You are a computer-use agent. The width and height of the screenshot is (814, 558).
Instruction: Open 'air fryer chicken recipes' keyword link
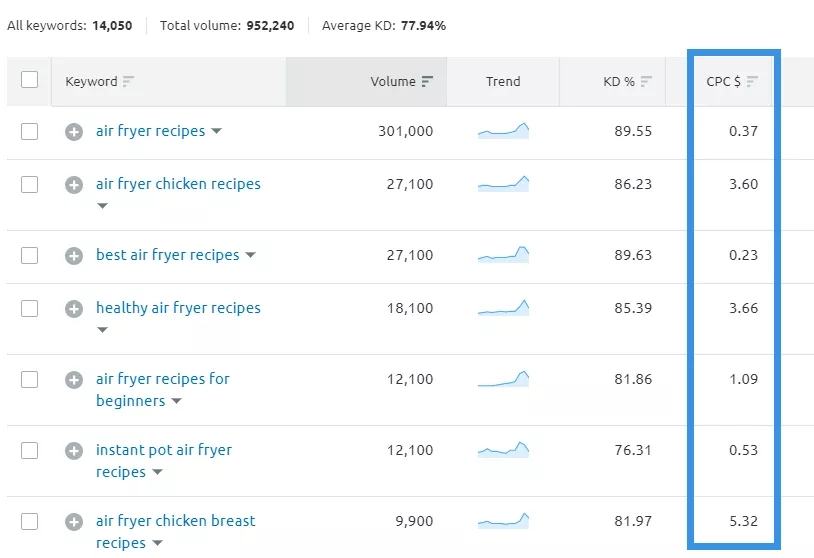pyautogui.click(x=178, y=184)
